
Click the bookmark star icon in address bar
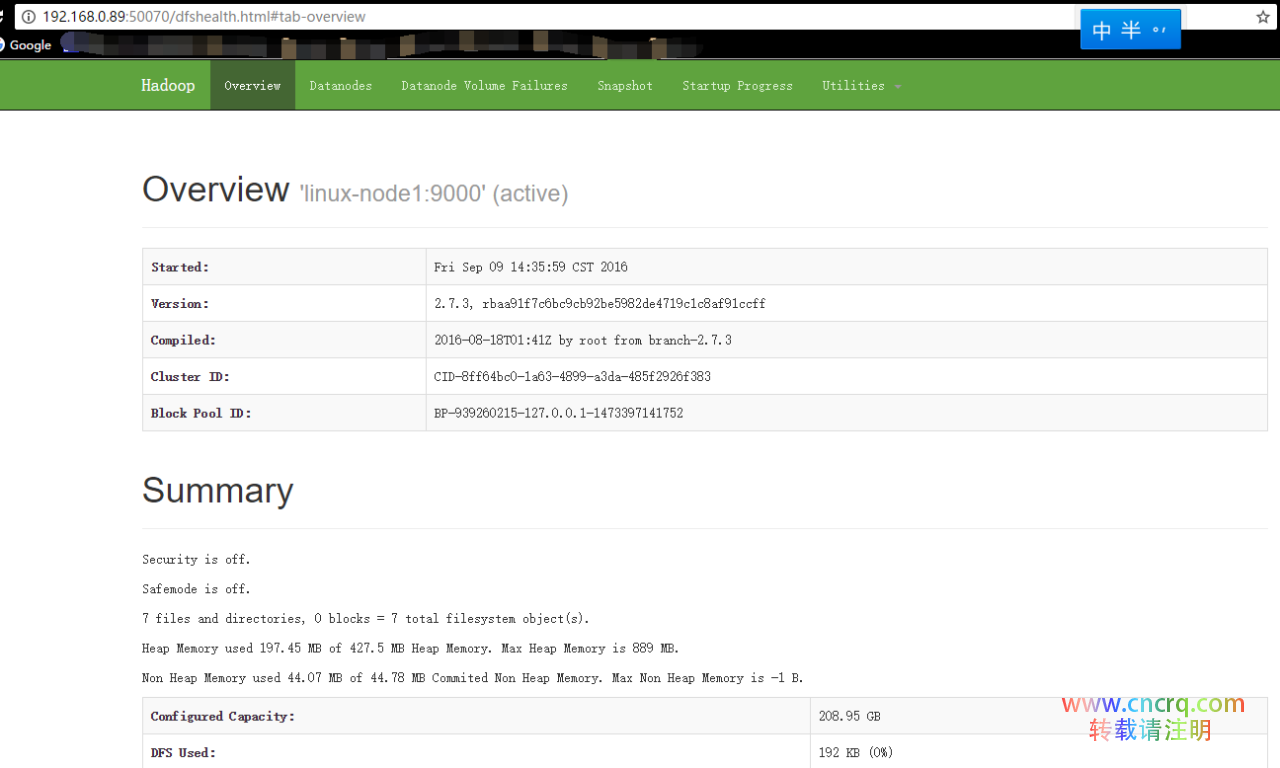coord(1263,17)
